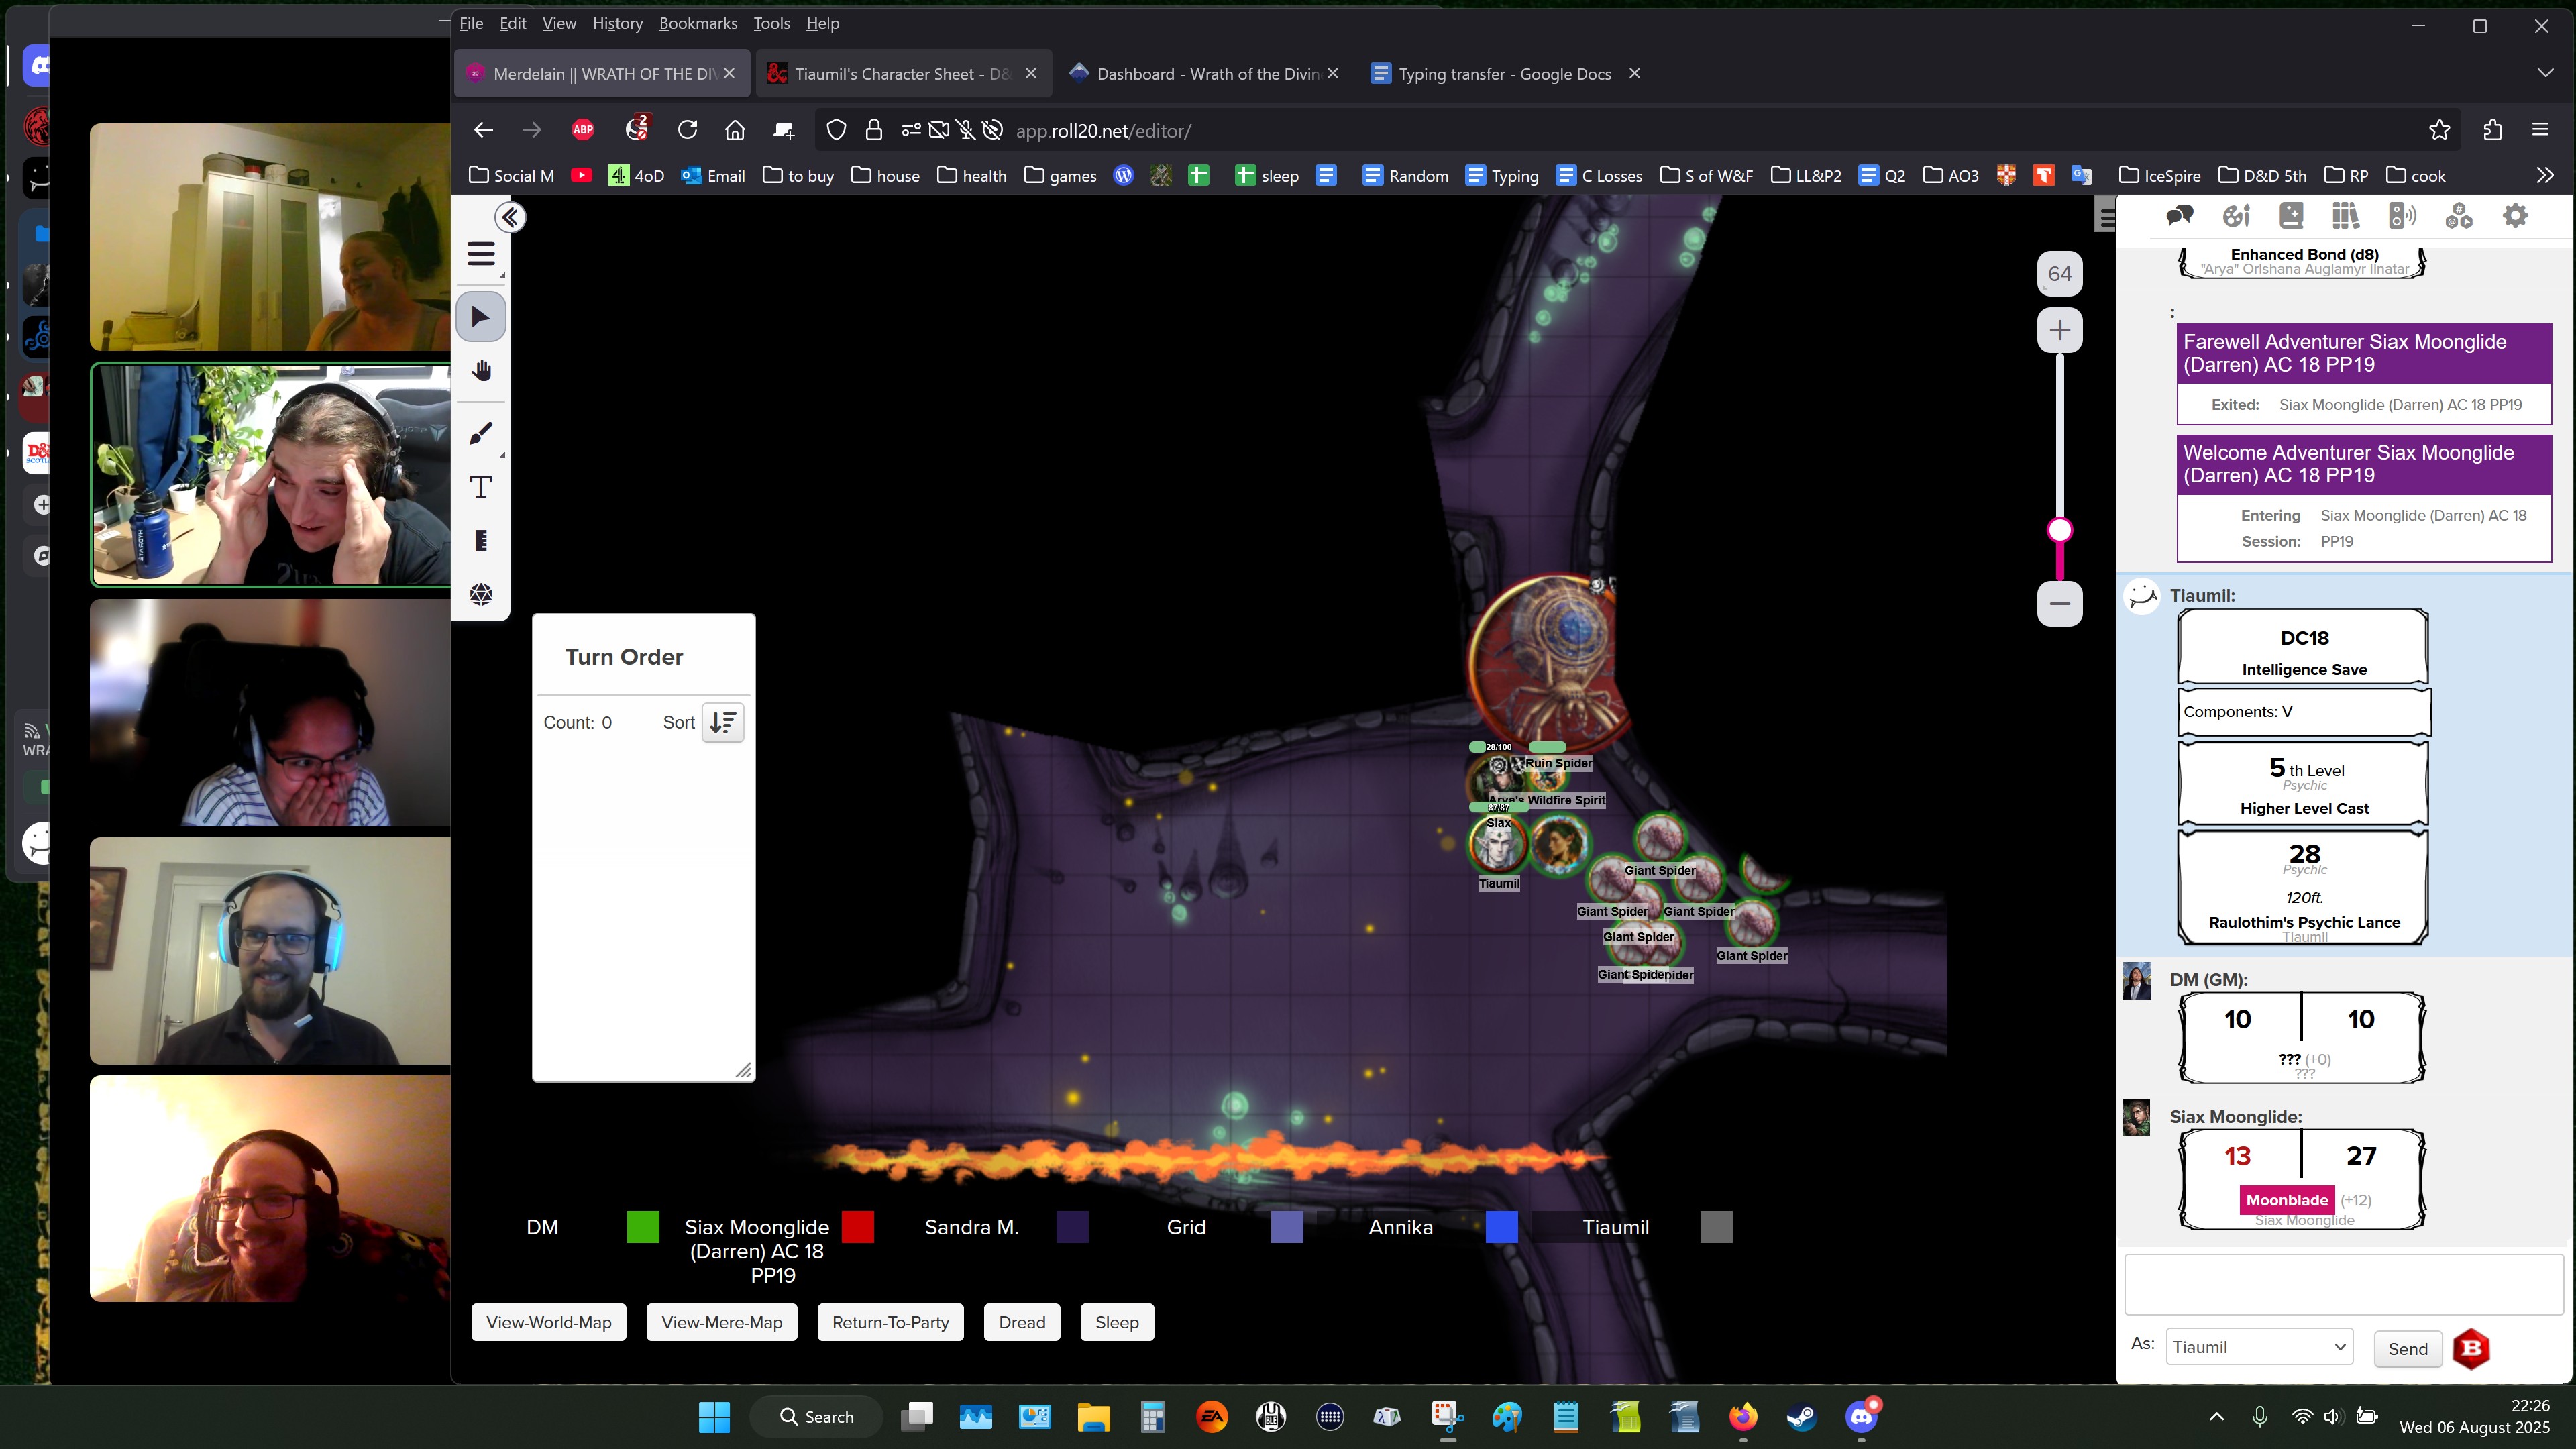The width and height of the screenshot is (2576, 1449).
Task: Select the Pan hand tool
Action: 481,371
